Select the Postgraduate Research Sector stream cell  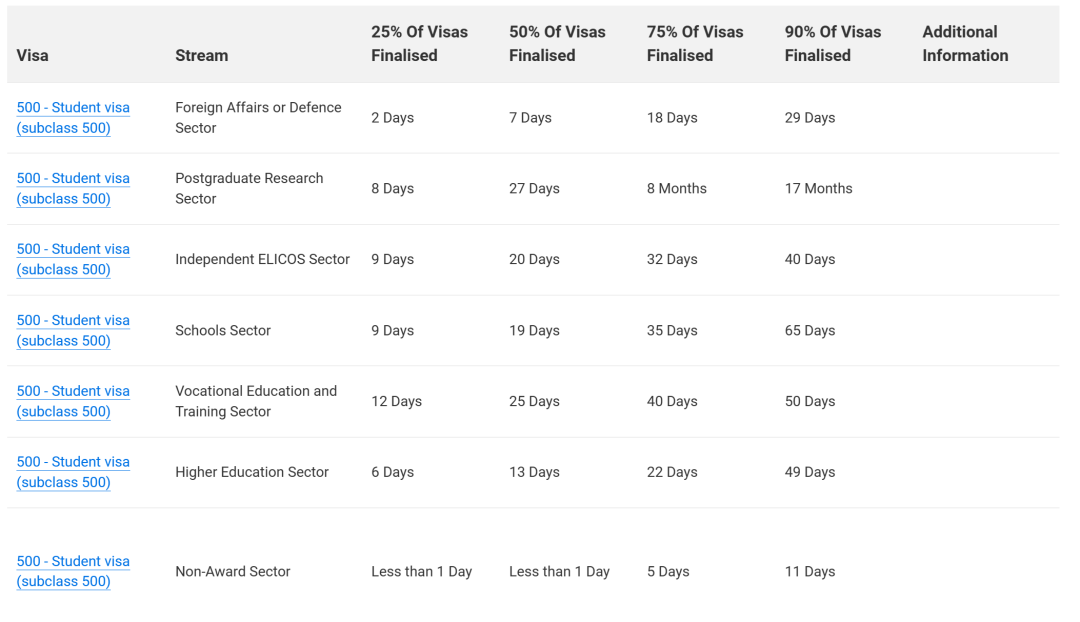click(249, 189)
